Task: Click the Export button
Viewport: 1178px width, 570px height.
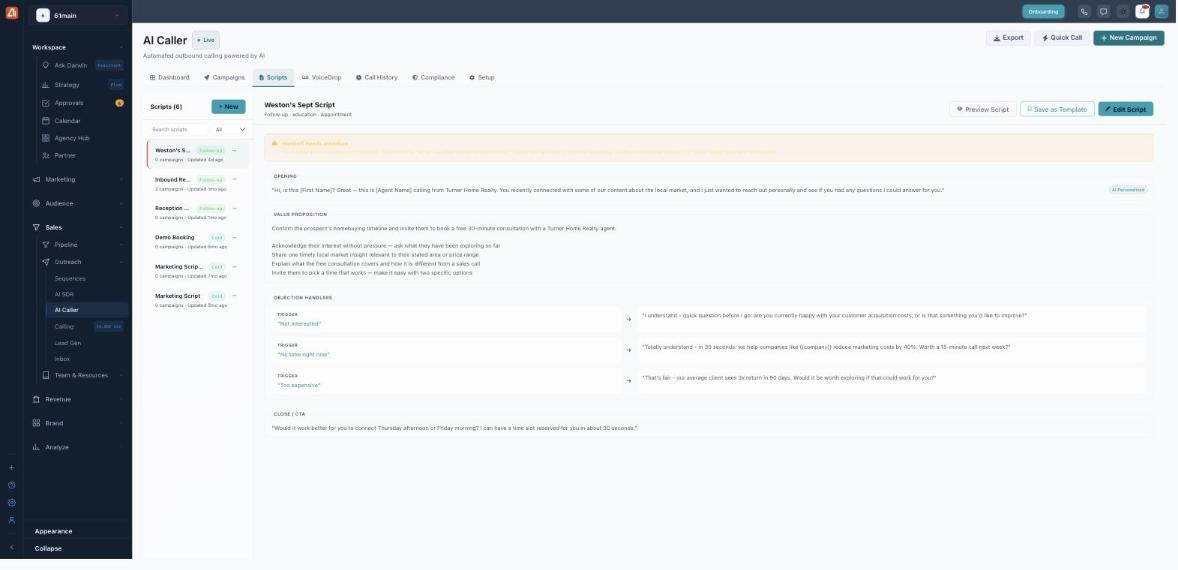Action: pos(1008,38)
